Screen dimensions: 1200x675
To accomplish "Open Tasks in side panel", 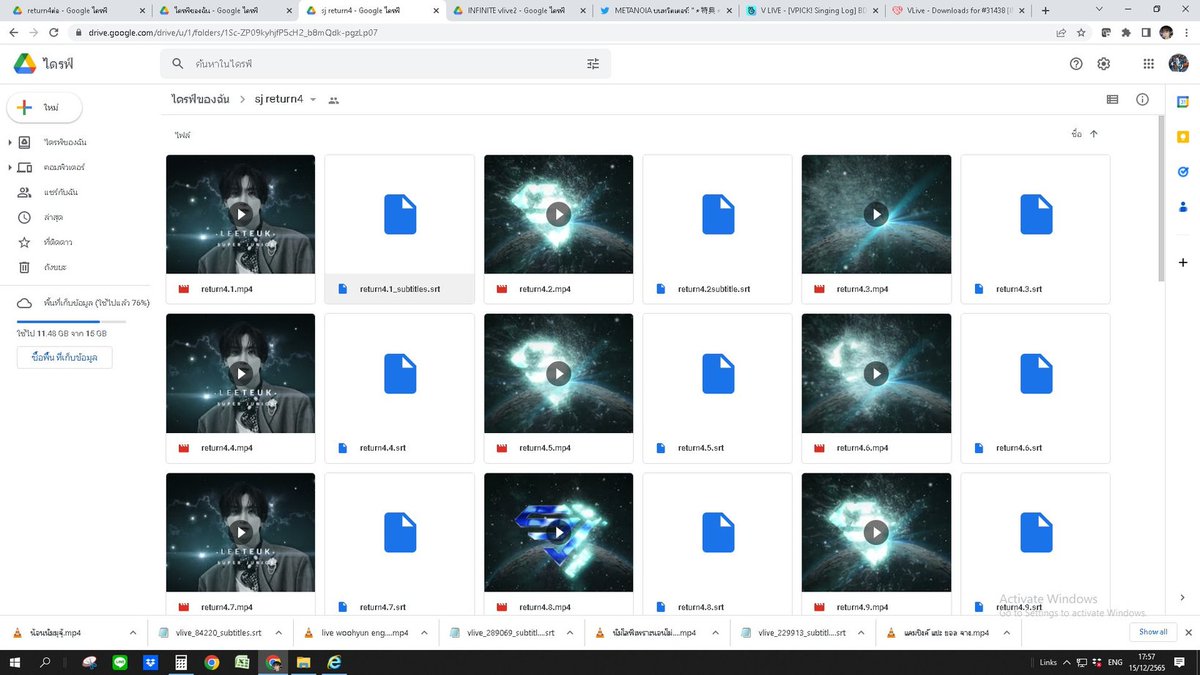I will click(x=1182, y=171).
